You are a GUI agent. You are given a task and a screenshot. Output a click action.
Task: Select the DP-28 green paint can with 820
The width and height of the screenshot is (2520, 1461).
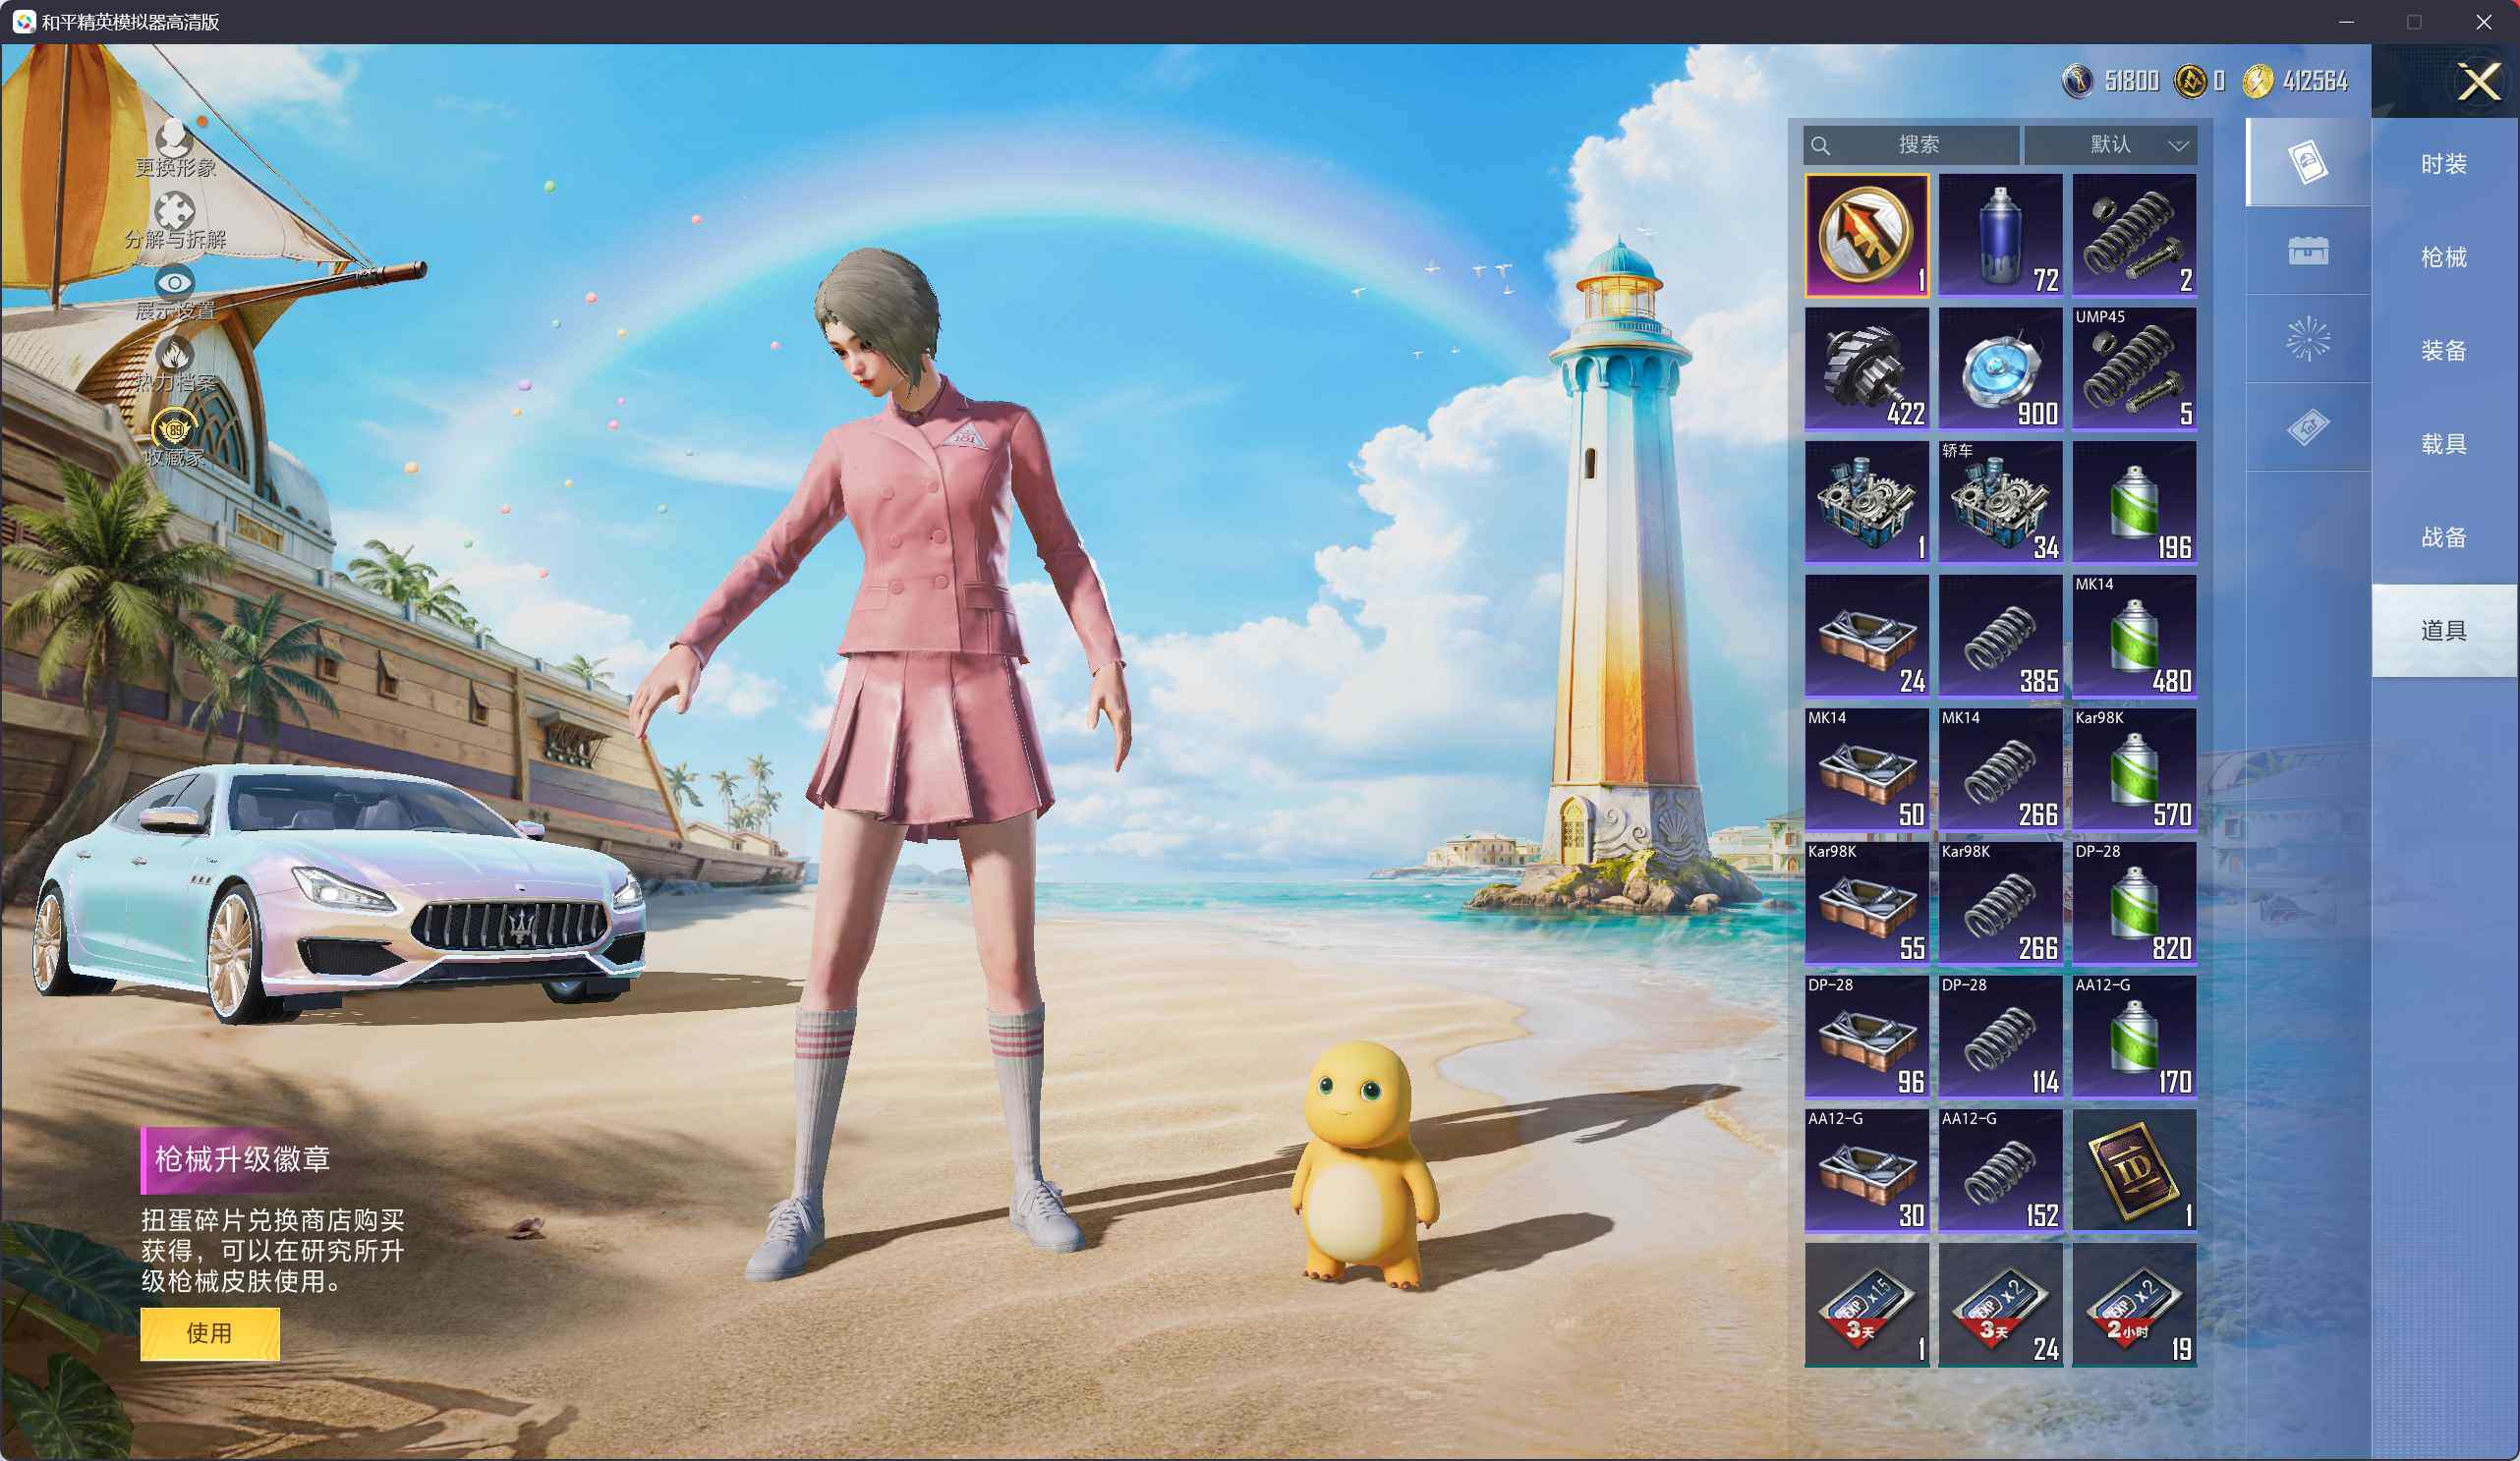tap(2134, 904)
